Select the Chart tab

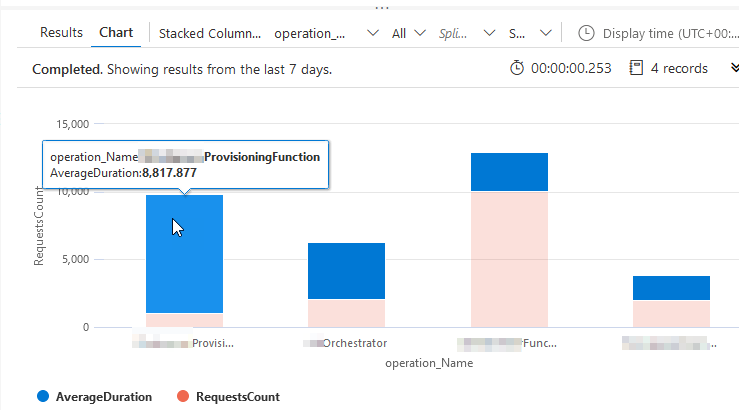(117, 32)
